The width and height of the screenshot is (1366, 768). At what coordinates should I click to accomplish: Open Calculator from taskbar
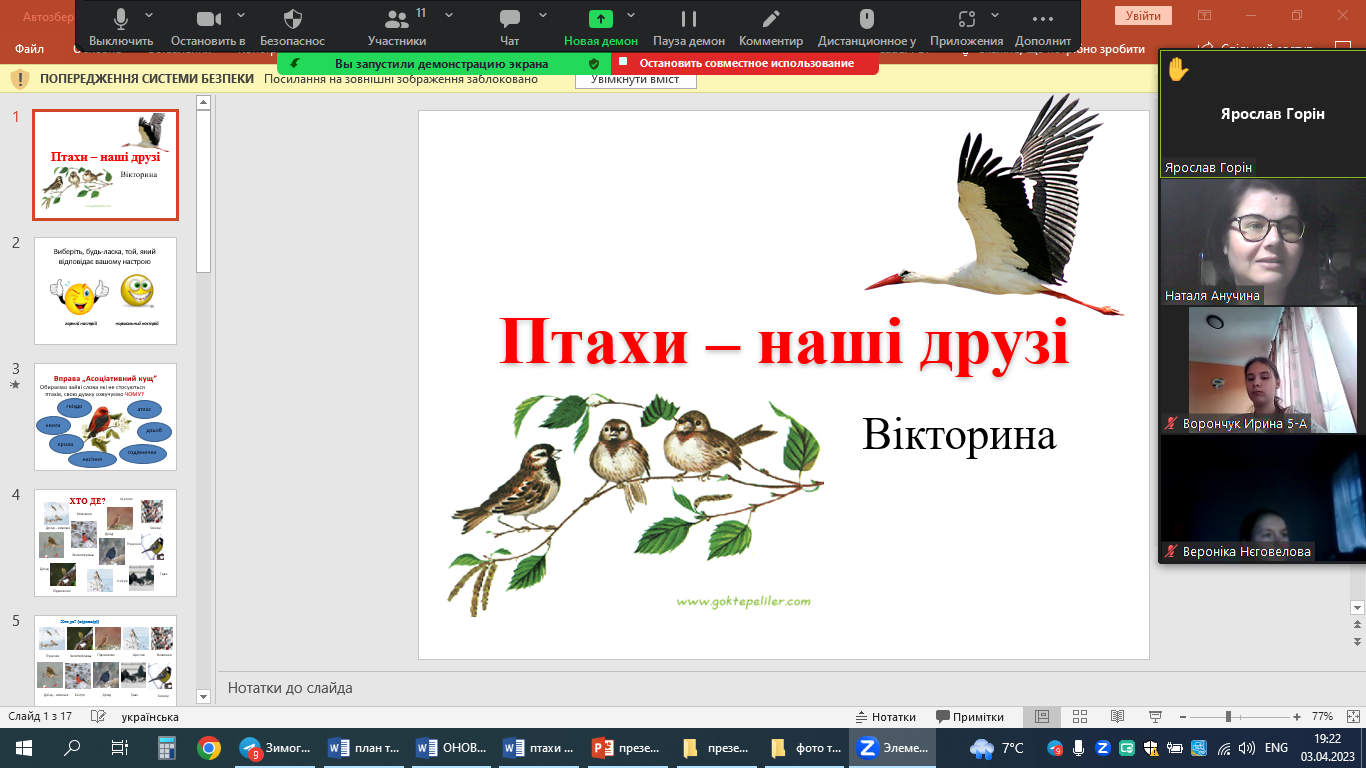point(166,748)
